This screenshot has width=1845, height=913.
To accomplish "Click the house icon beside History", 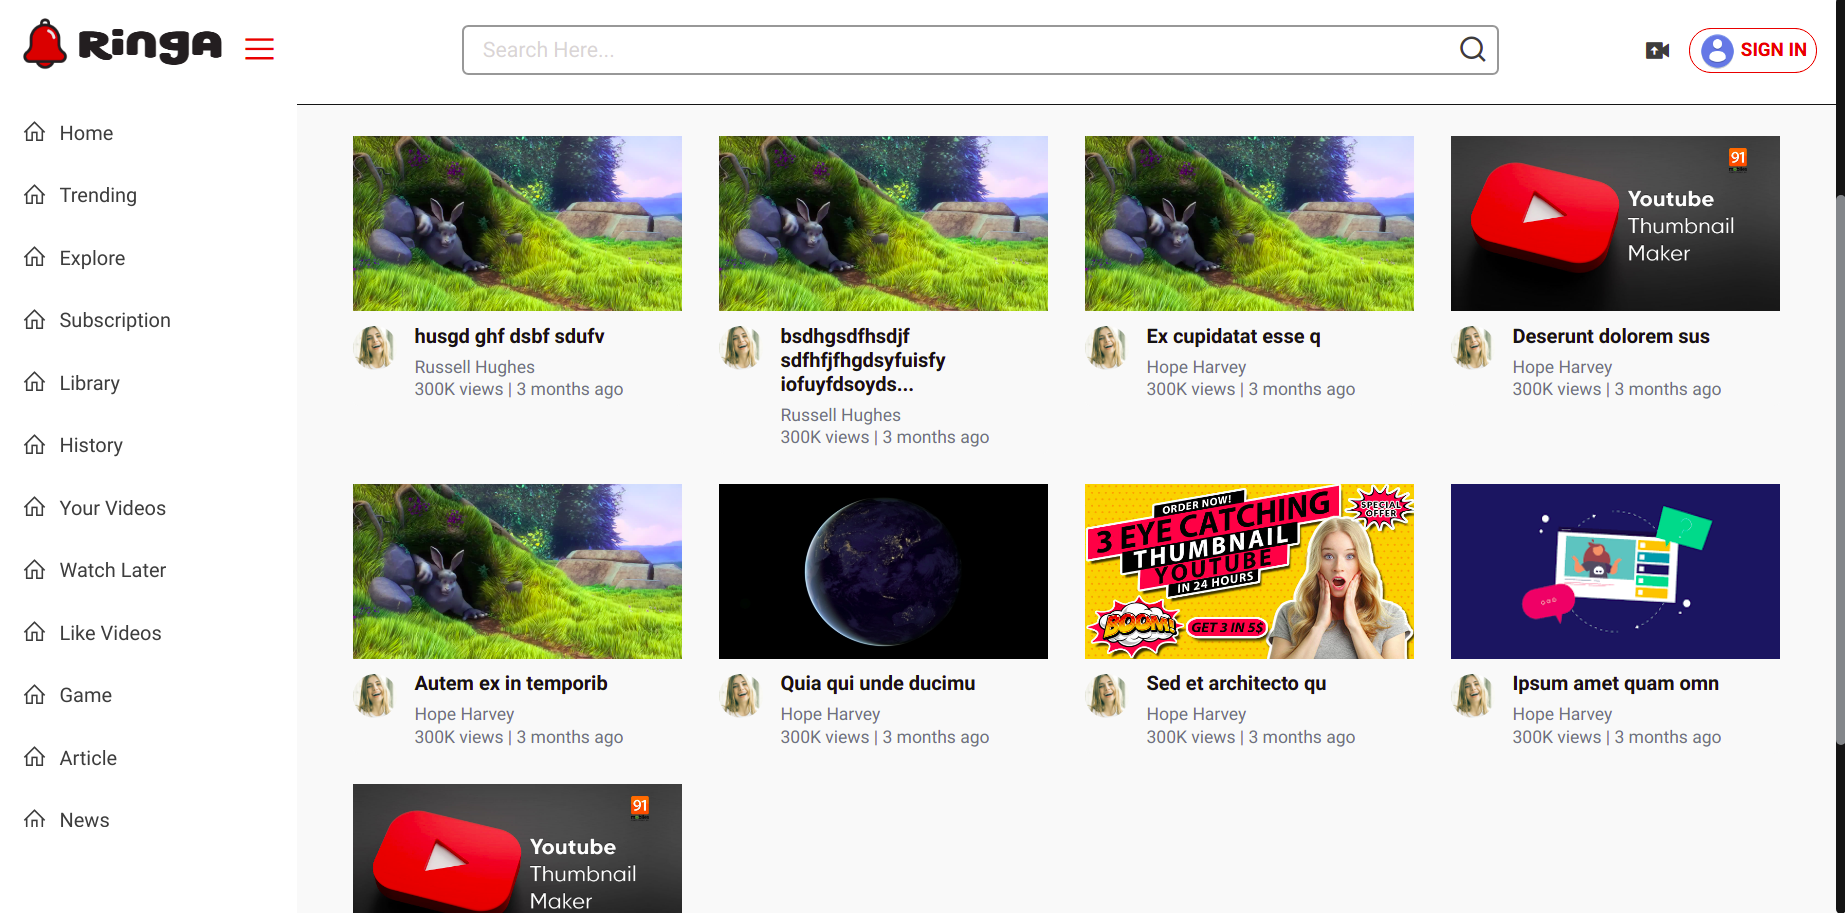I will 35,444.
